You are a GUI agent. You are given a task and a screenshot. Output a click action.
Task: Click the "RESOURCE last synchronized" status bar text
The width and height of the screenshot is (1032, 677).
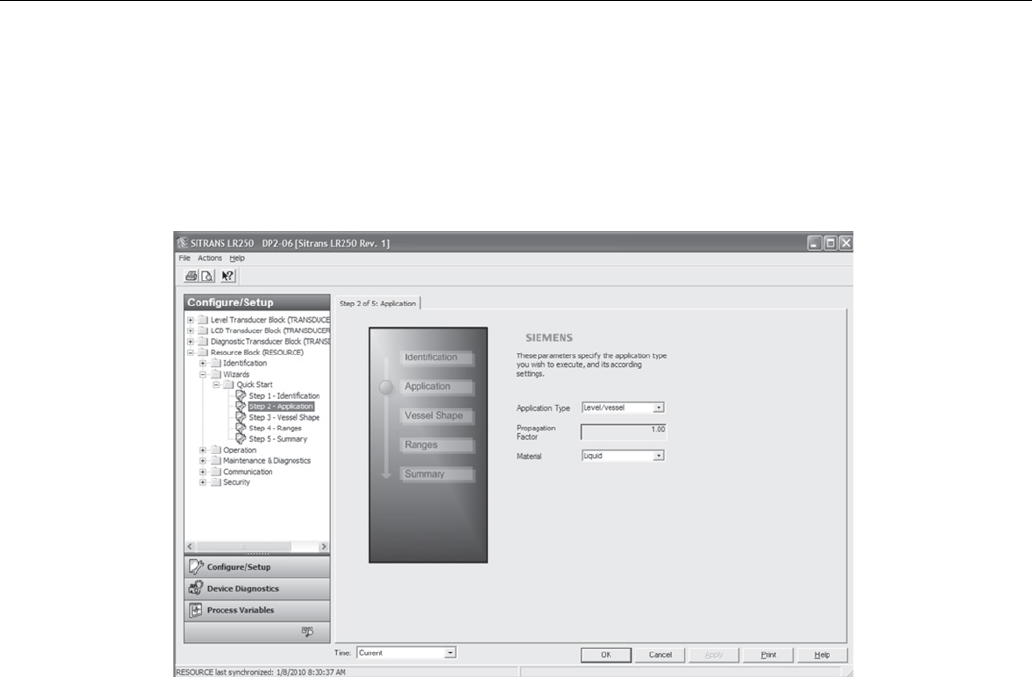[x=261, y=672]
